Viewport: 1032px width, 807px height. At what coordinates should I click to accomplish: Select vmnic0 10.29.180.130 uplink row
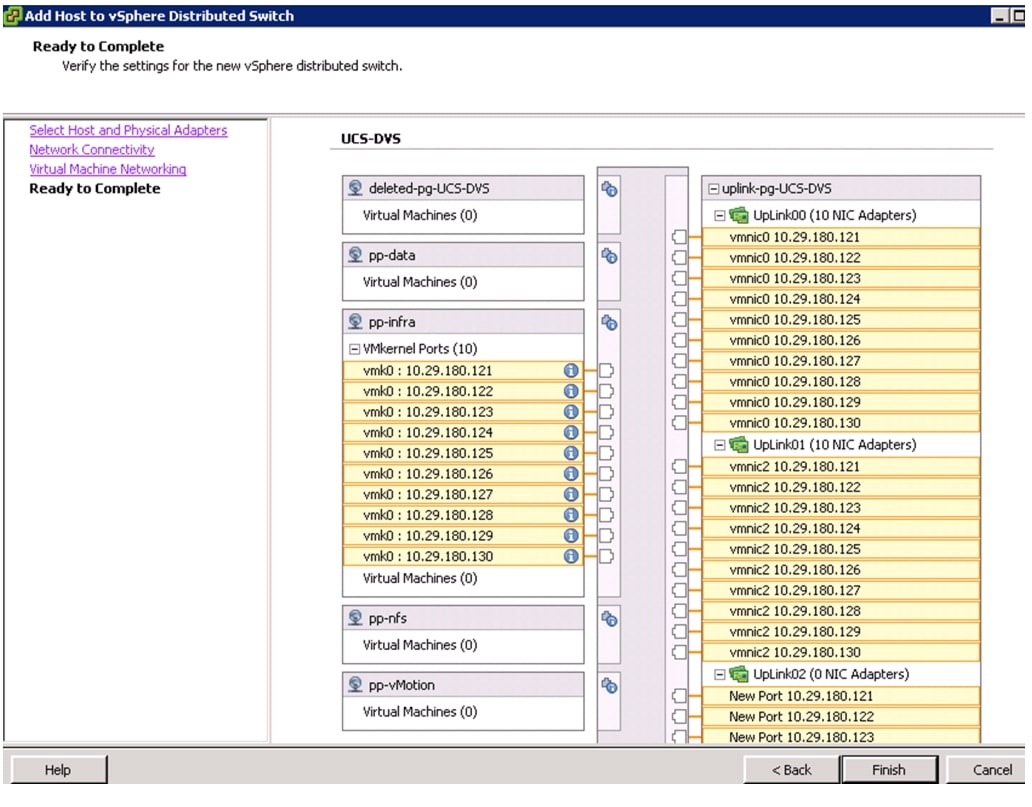[841, 423]
